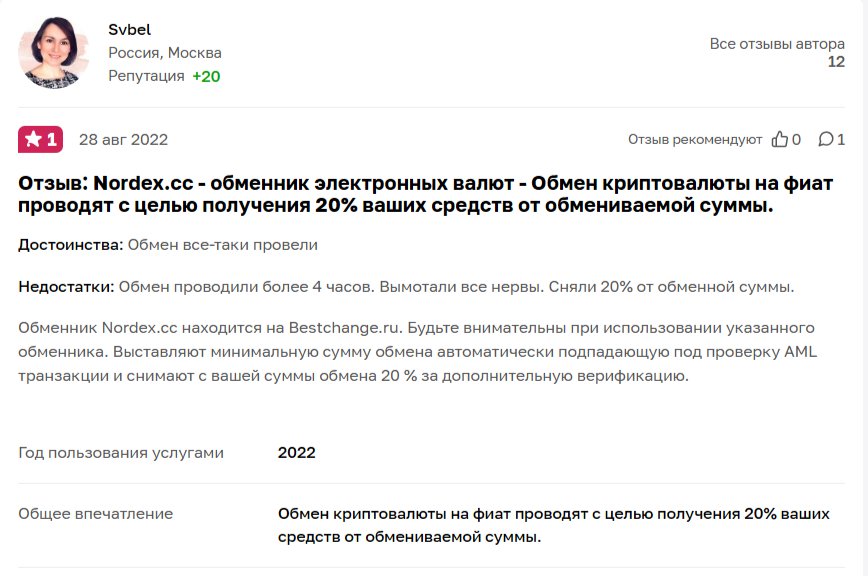Click the date '28 авг 2022'
Screen dimensions: 868x576
tap(123, 139)
